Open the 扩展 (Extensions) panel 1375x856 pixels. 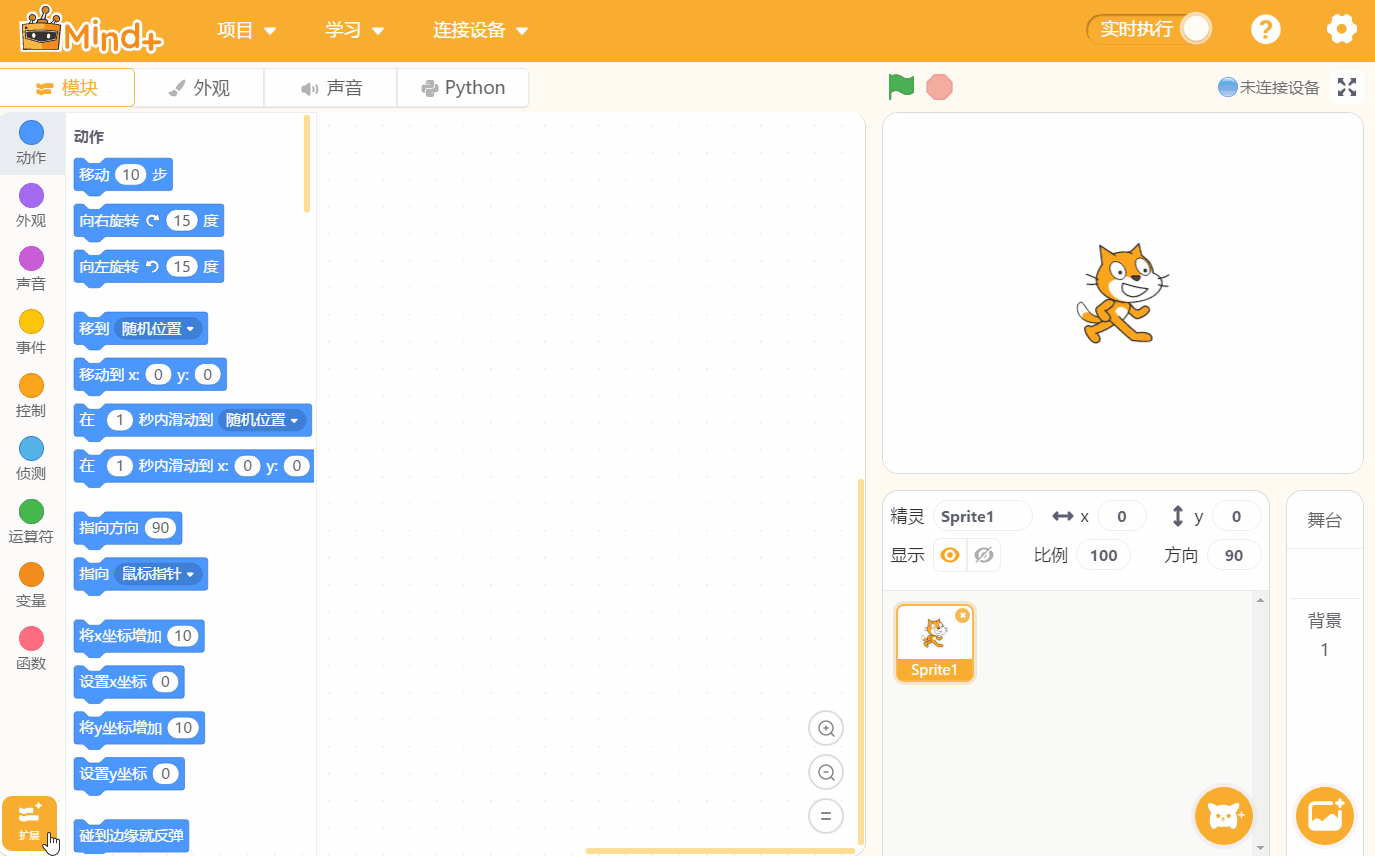point(30,822)
